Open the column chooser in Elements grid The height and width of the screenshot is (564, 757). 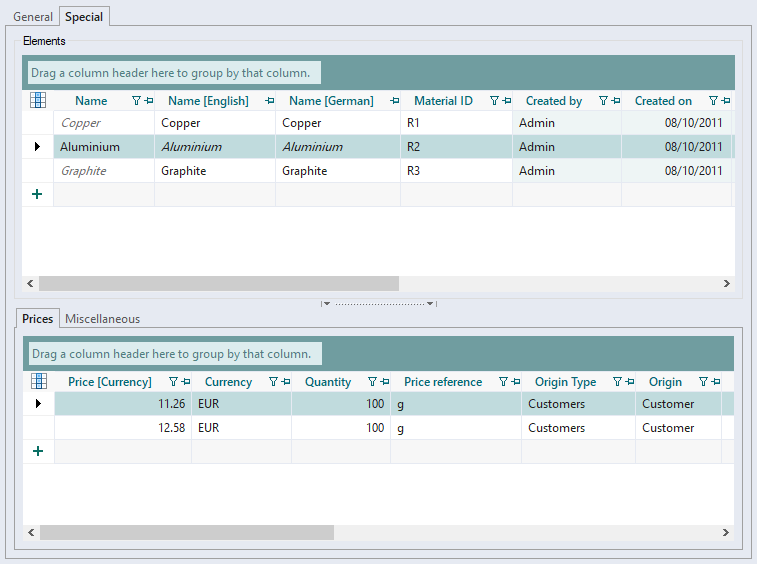[x=38, y=100]
